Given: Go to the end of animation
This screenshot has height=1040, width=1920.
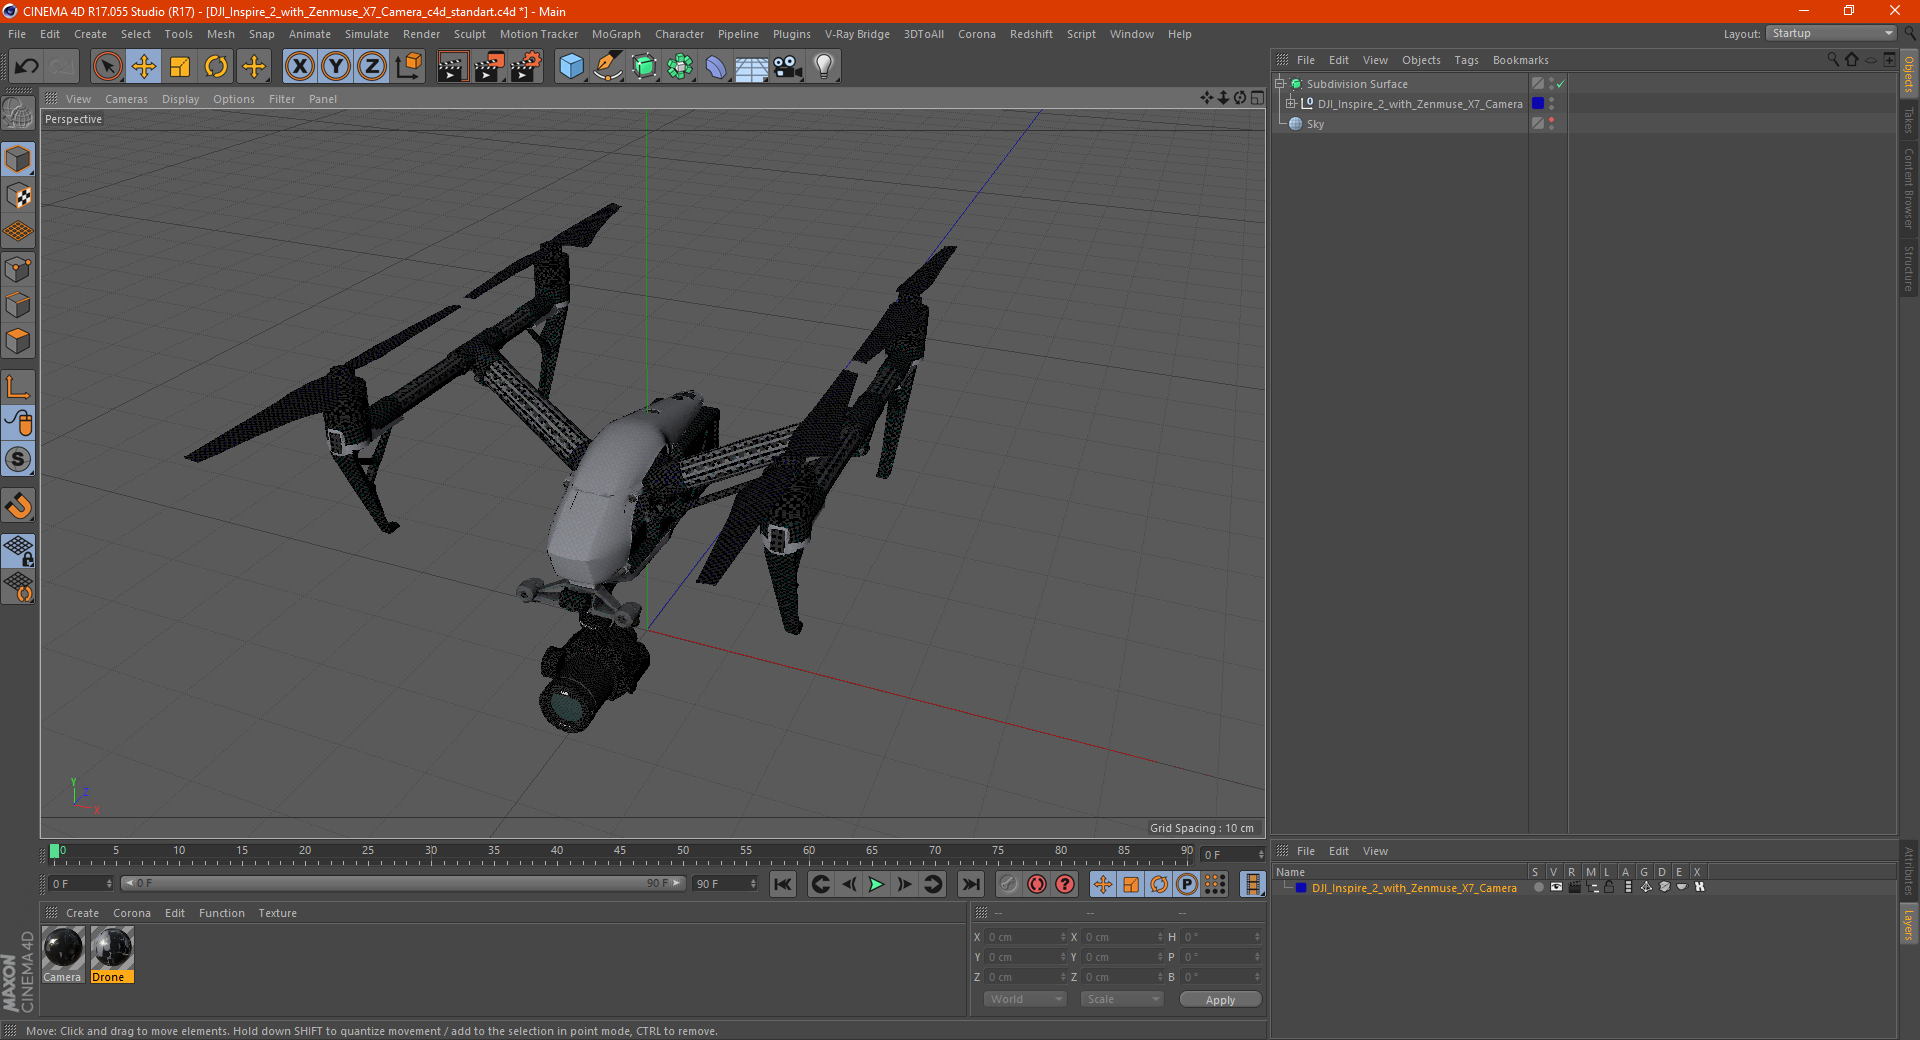Looking at the screenshot, I should point(970,884).
